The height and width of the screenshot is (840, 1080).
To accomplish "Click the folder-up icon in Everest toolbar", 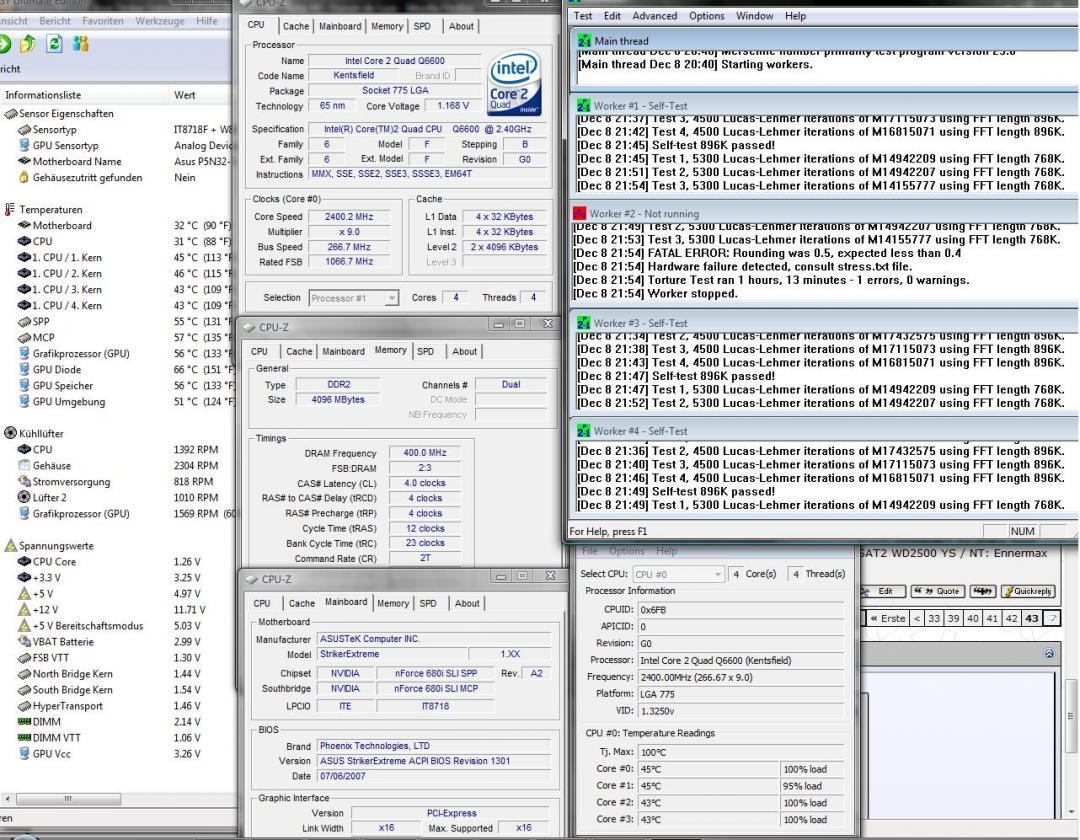I will tap(28, 45).
